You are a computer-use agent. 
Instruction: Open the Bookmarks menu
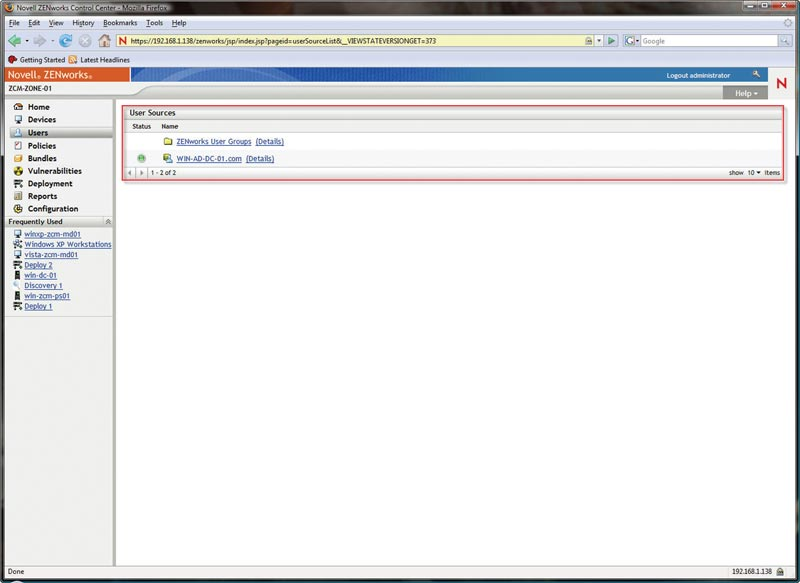click(120, 23)
